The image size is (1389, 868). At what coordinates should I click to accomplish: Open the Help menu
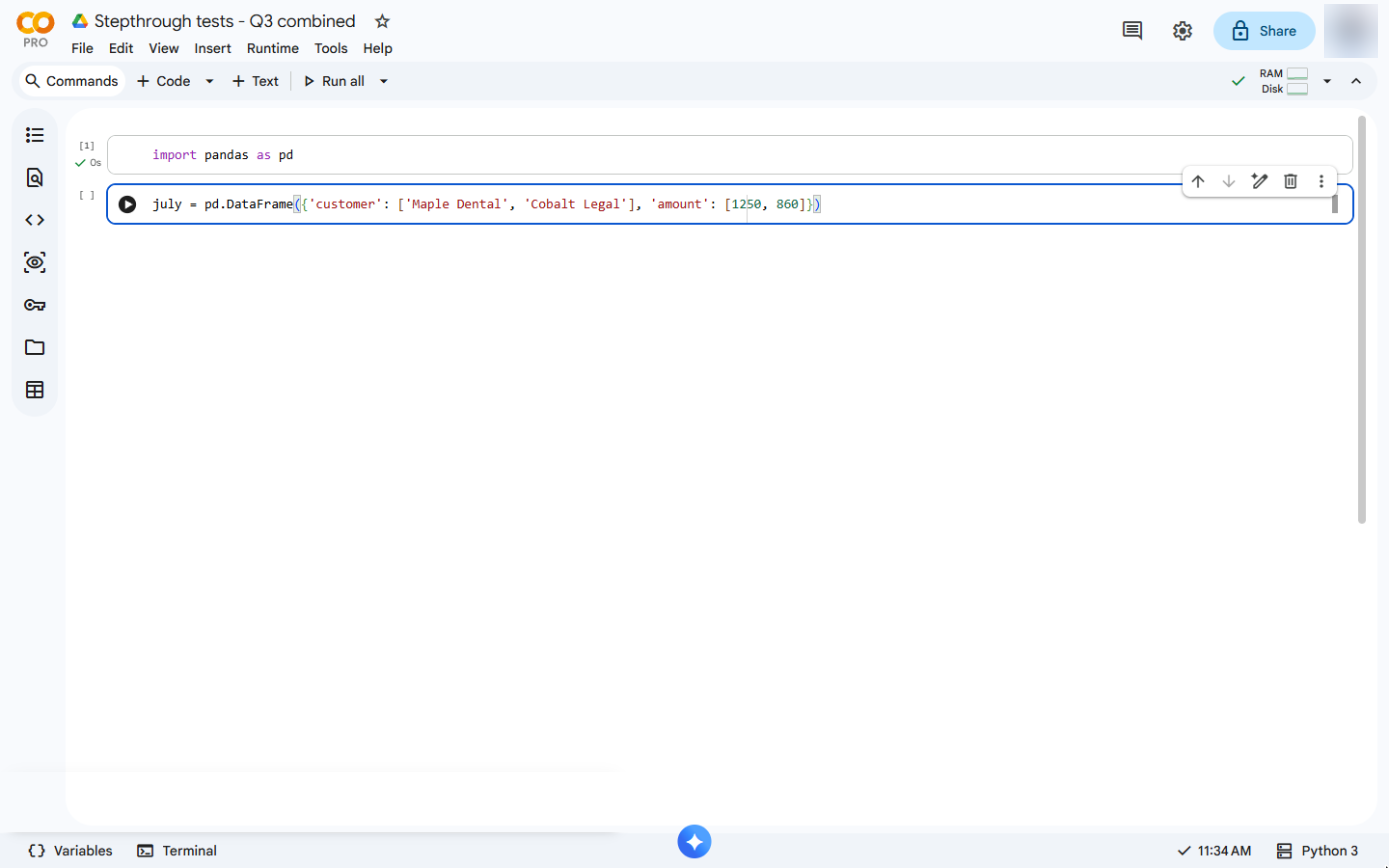pos(378,48)
